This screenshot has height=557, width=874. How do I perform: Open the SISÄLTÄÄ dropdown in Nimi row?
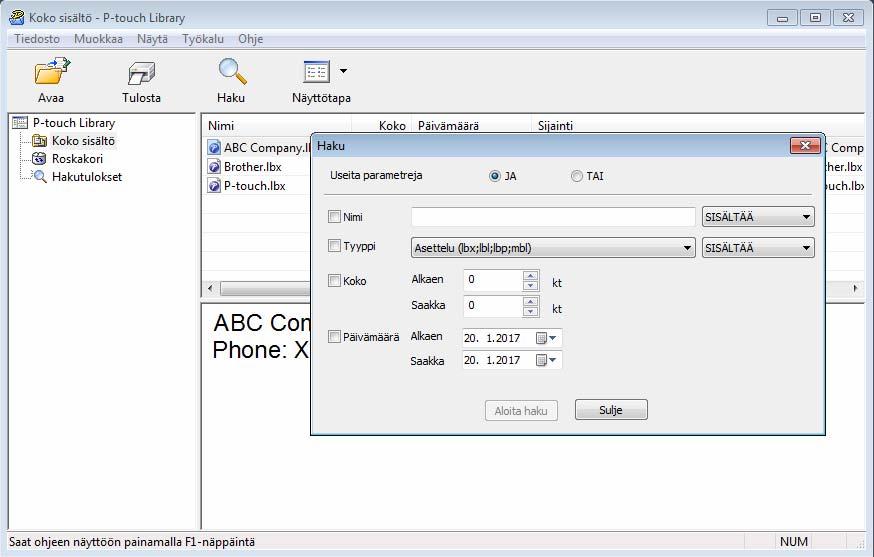(x=758, y=217)
